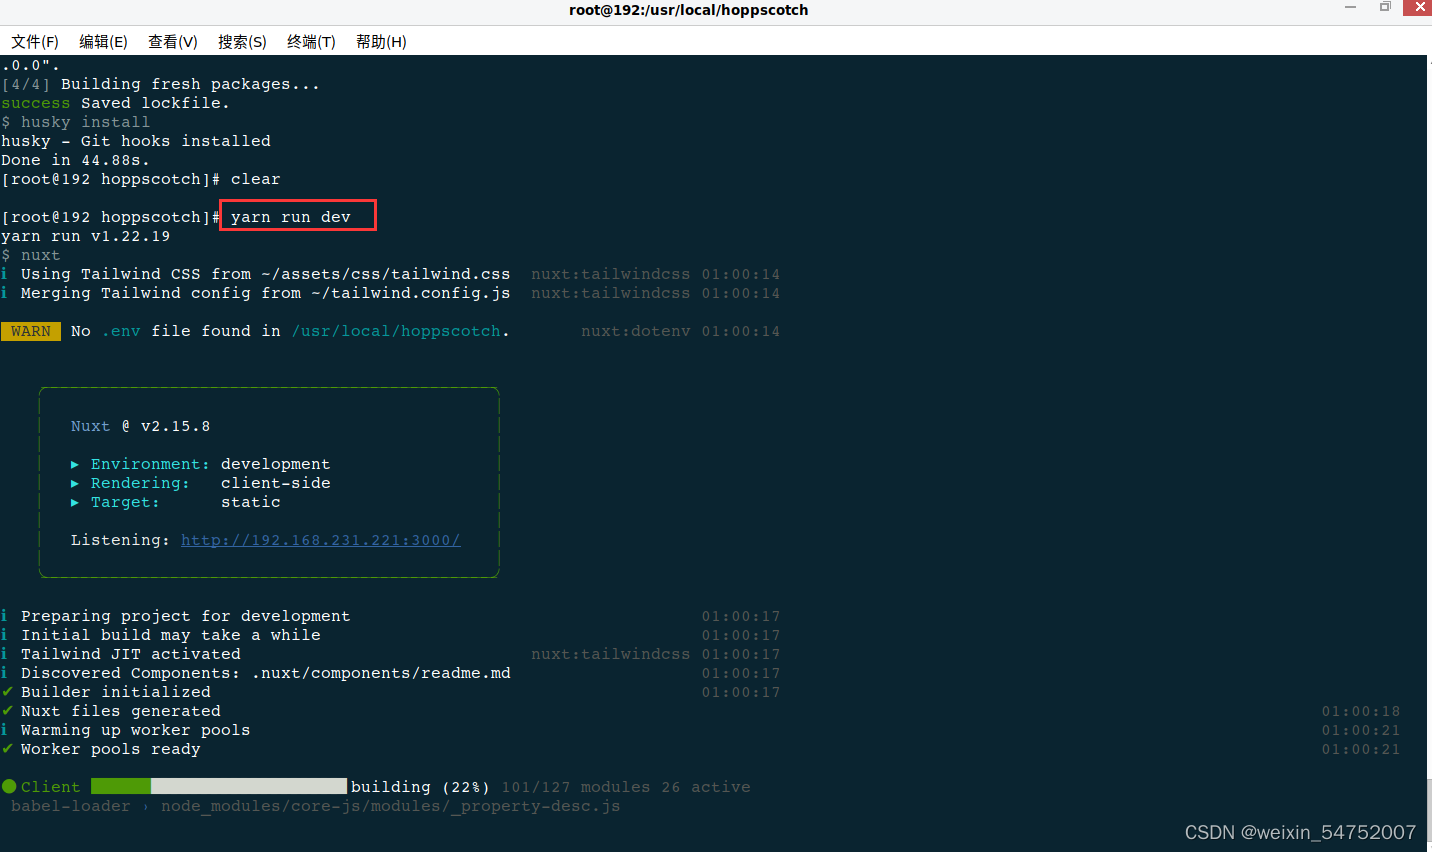Click the /usr/local/hoppscotch path in the WARN line
The image size is (1432, 852).
397,330
